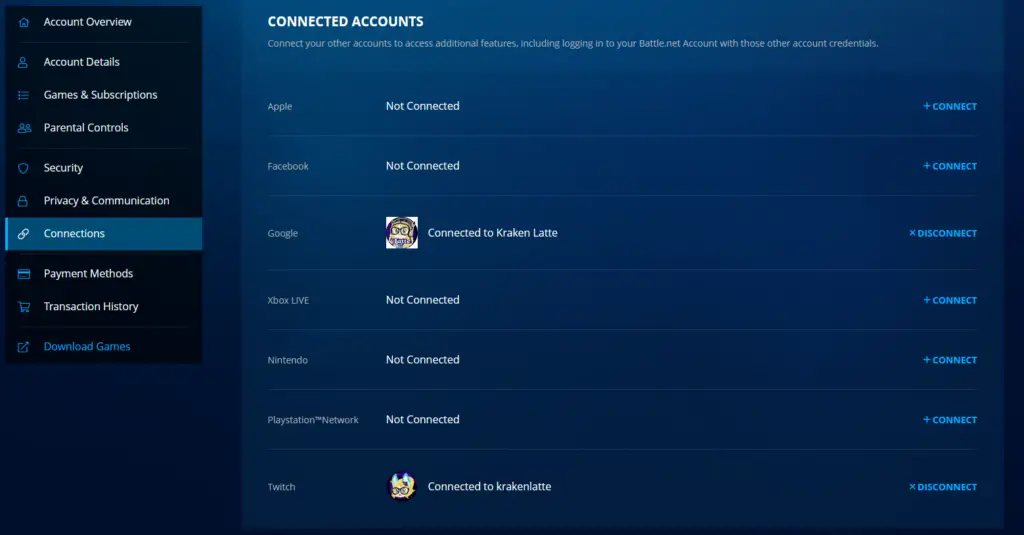Click 'Not Connected' status in Apple row
Image resolution: width=1024 pixels, height=535 pixels.
(x=423, y=106)
